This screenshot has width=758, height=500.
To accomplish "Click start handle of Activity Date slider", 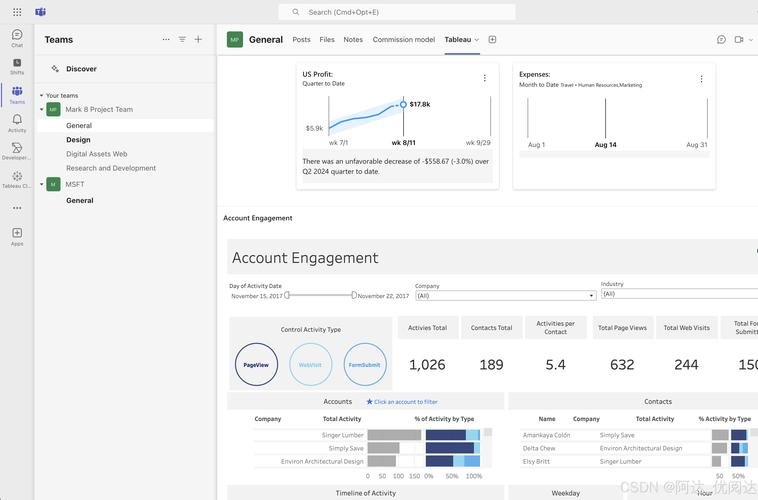I will click(x=287, y=295).
